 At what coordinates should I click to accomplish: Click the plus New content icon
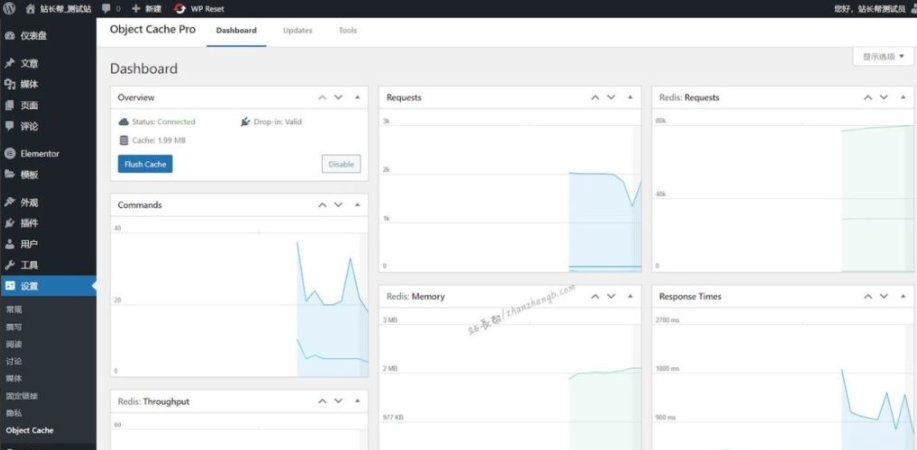[136, 9]
